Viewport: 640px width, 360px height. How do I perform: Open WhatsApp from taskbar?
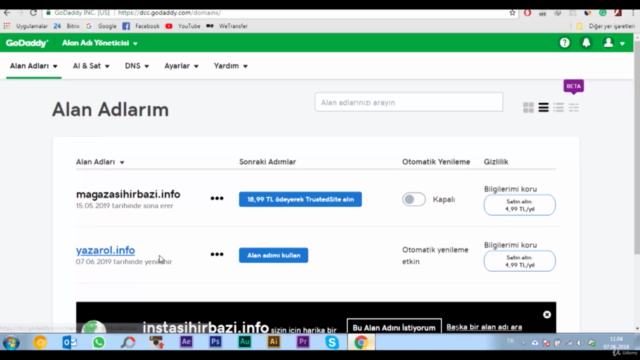(x=98, y=342)
